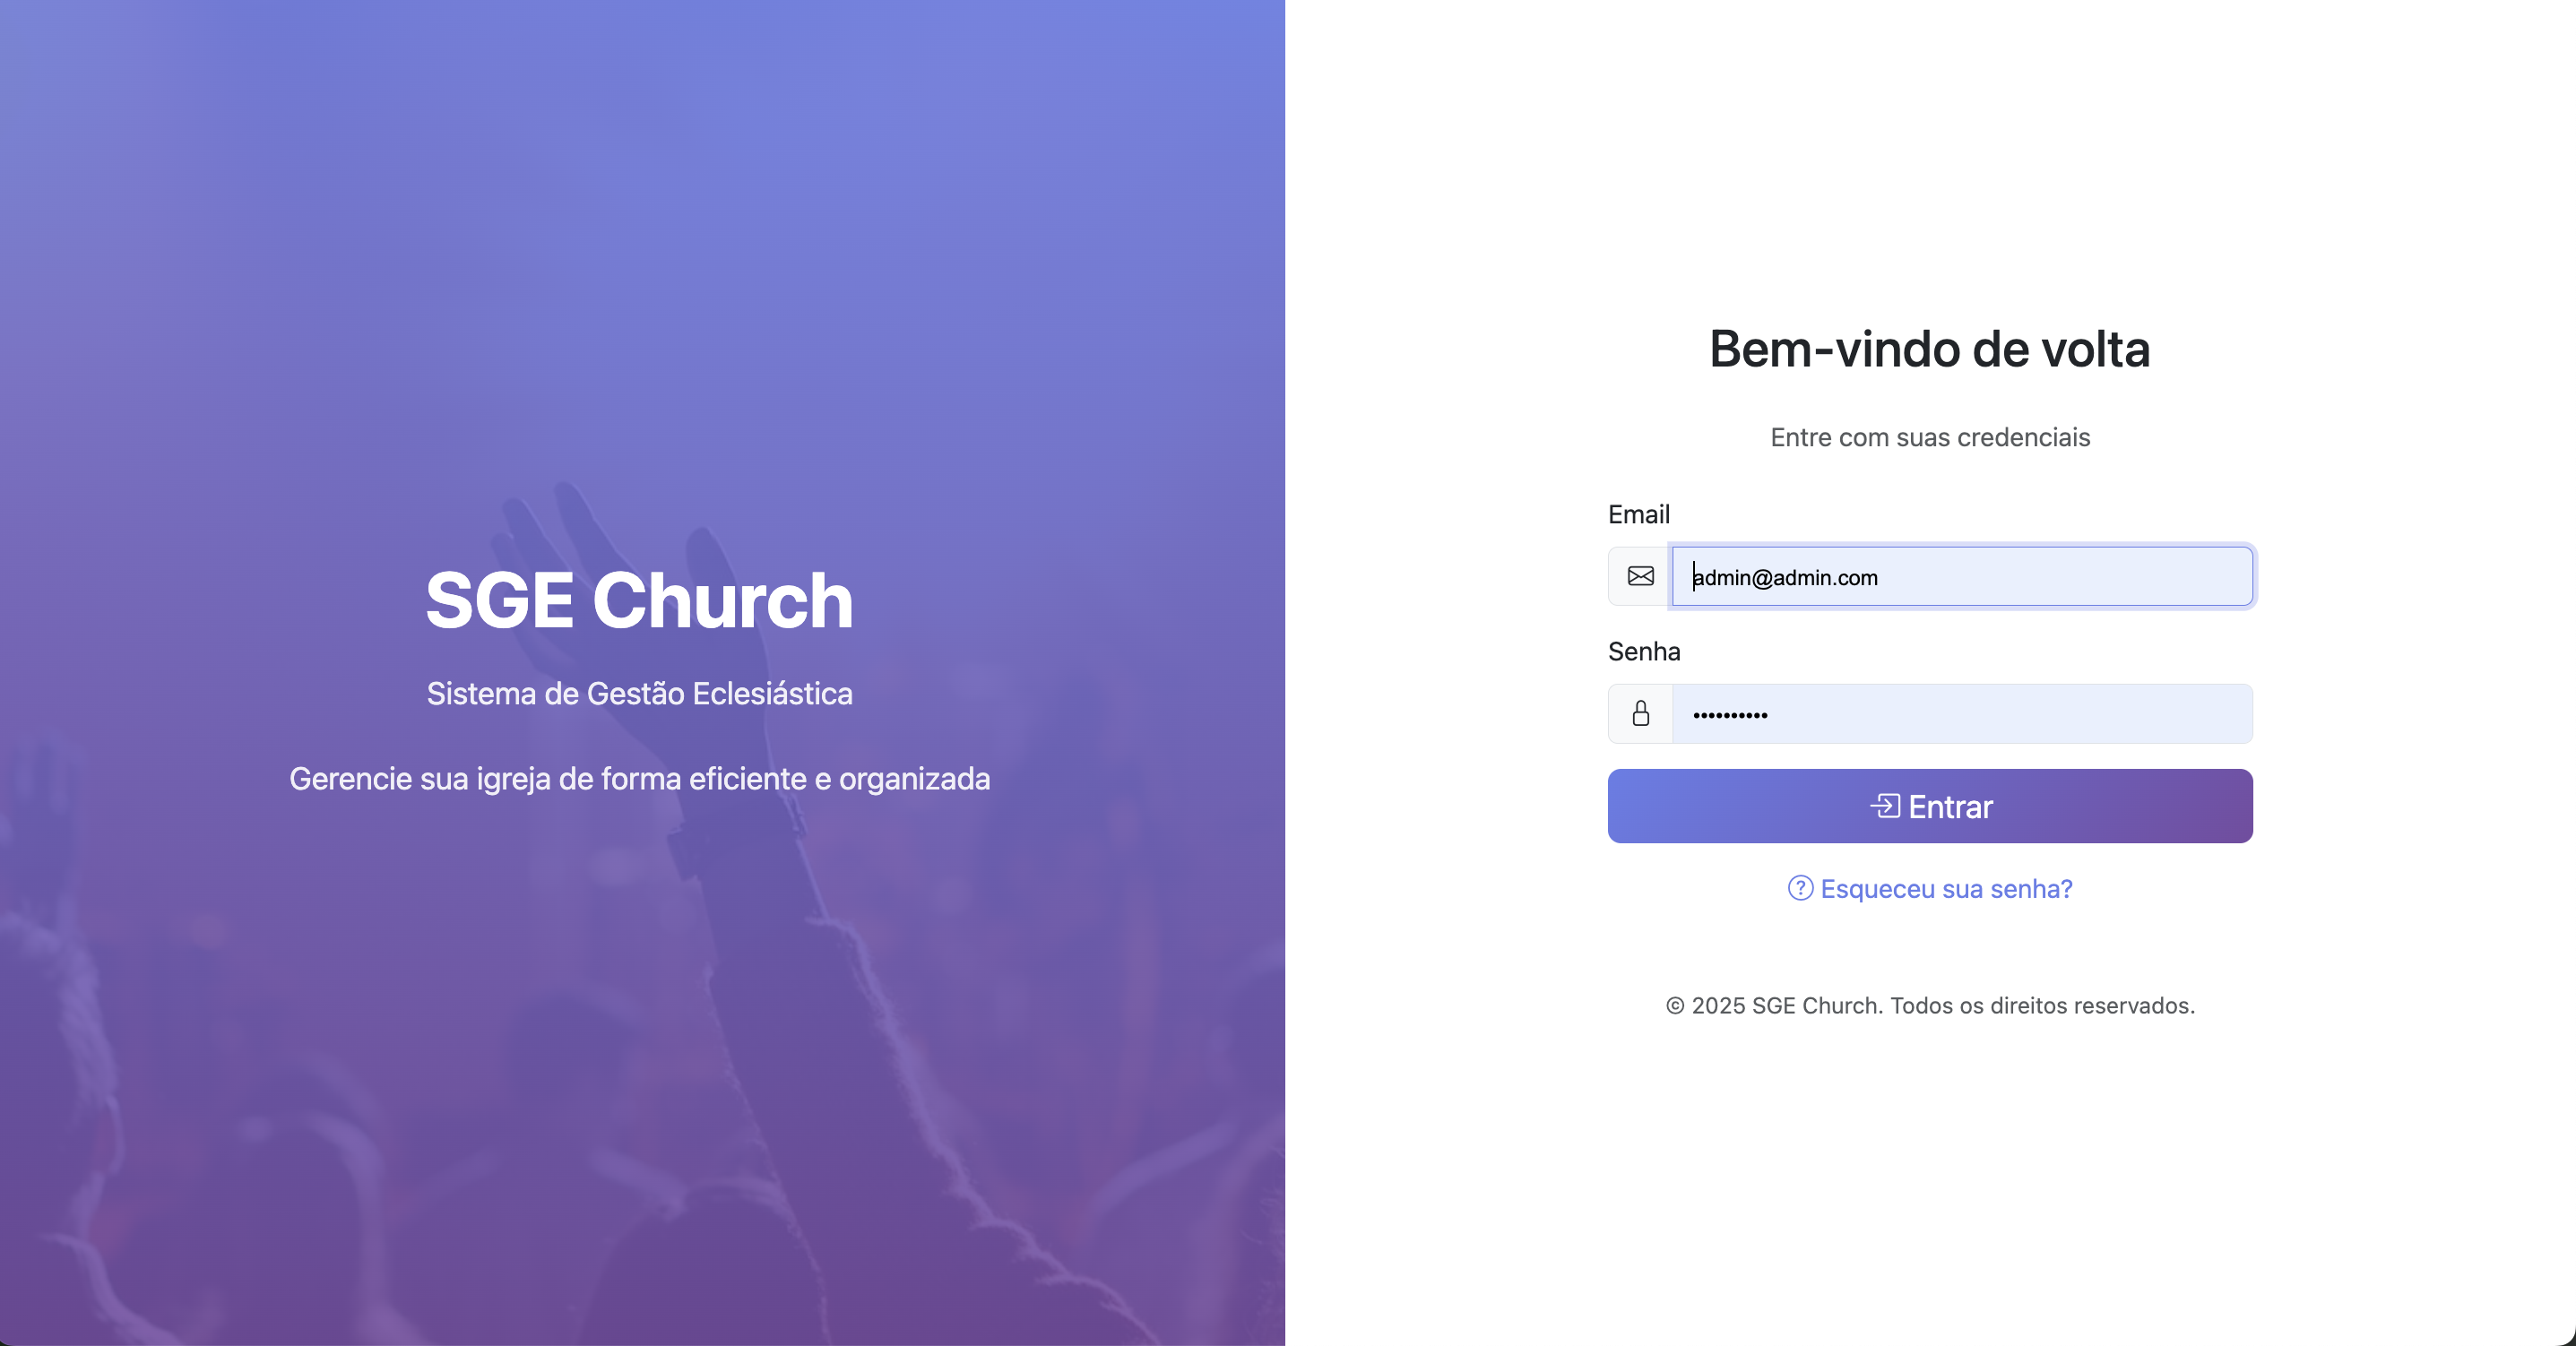Focus the admin@admin.com email input
Screen dimensions: 2576x1346
[1962, 576]
